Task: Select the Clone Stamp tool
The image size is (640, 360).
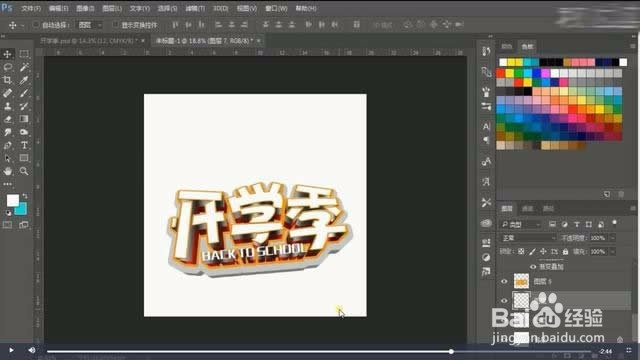Action: (x=7, y=106)
